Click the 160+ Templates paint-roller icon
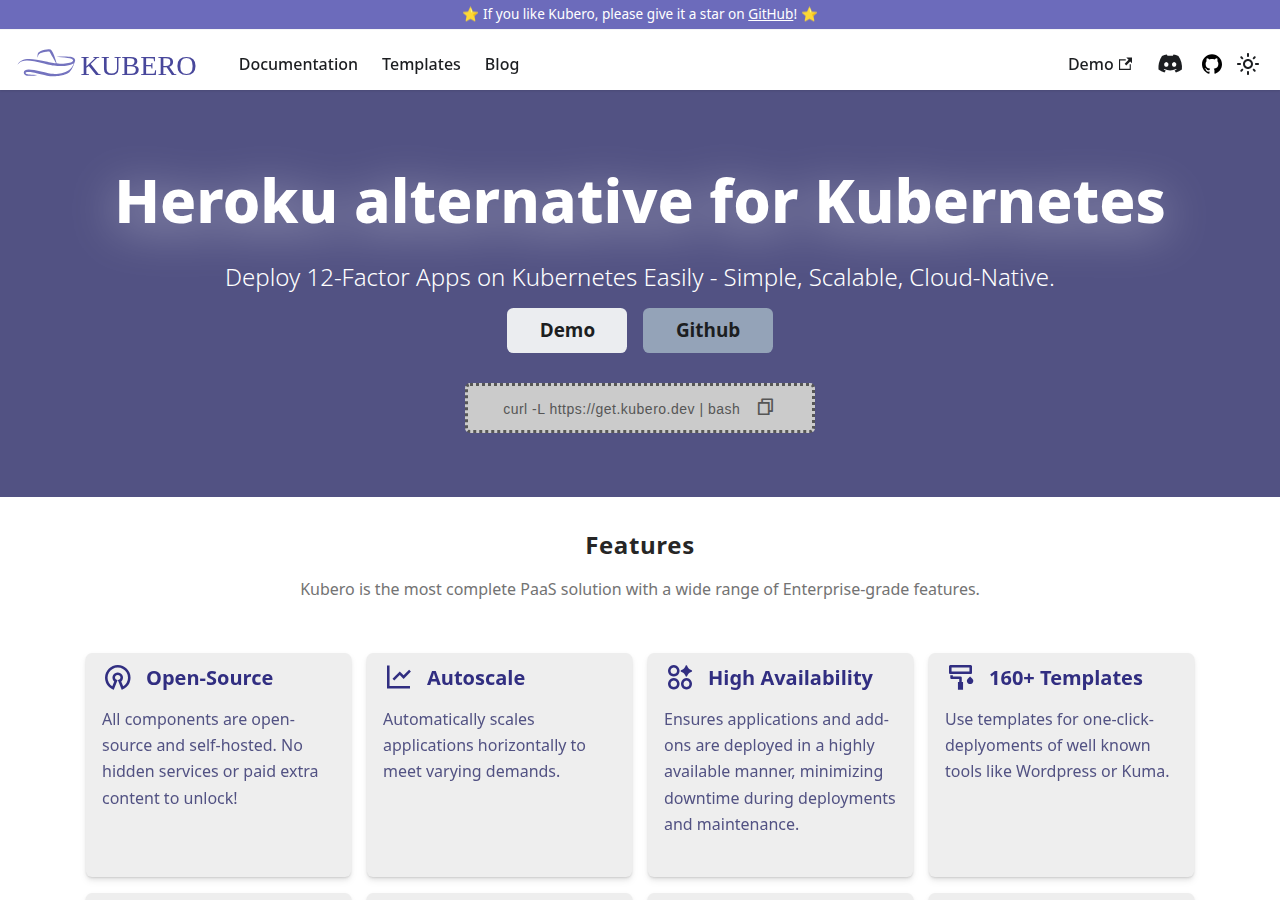This screenshot has height=900, width=1280. coord(961,677)
